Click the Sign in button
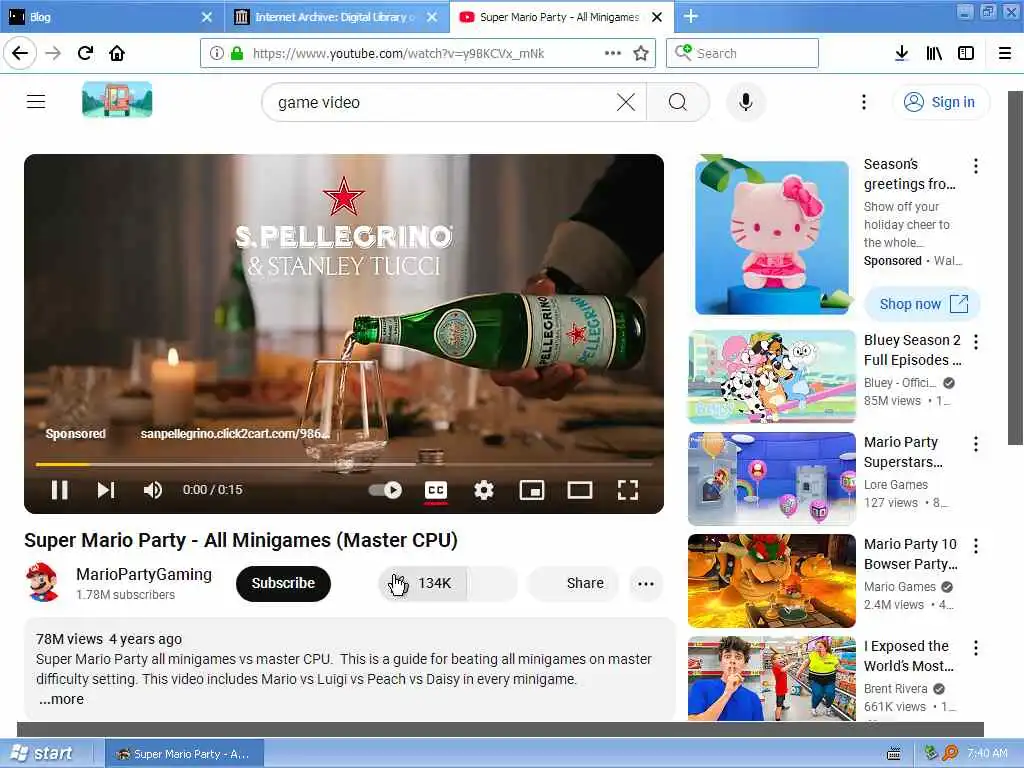Image resolution: width=1024 pixels, height=768 pixels. 940,102
